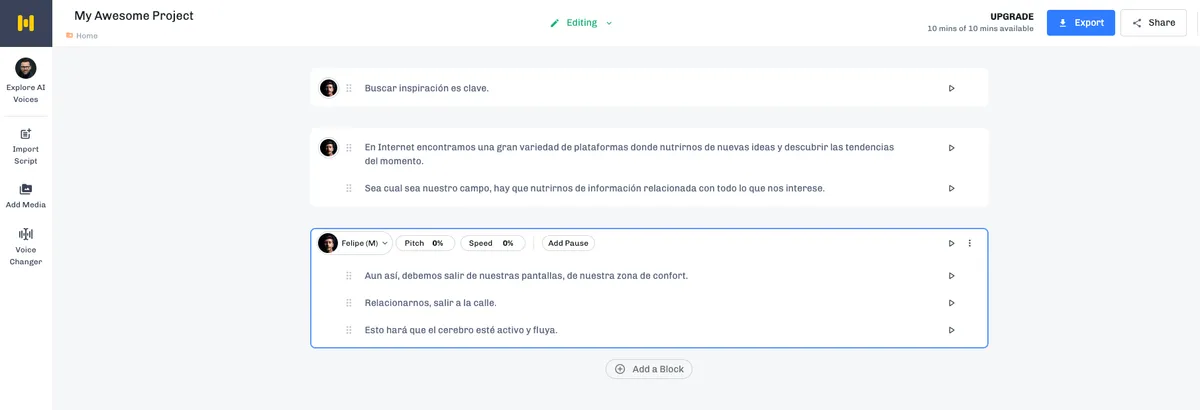Click drag handle beside "Esto hará"

349,330
